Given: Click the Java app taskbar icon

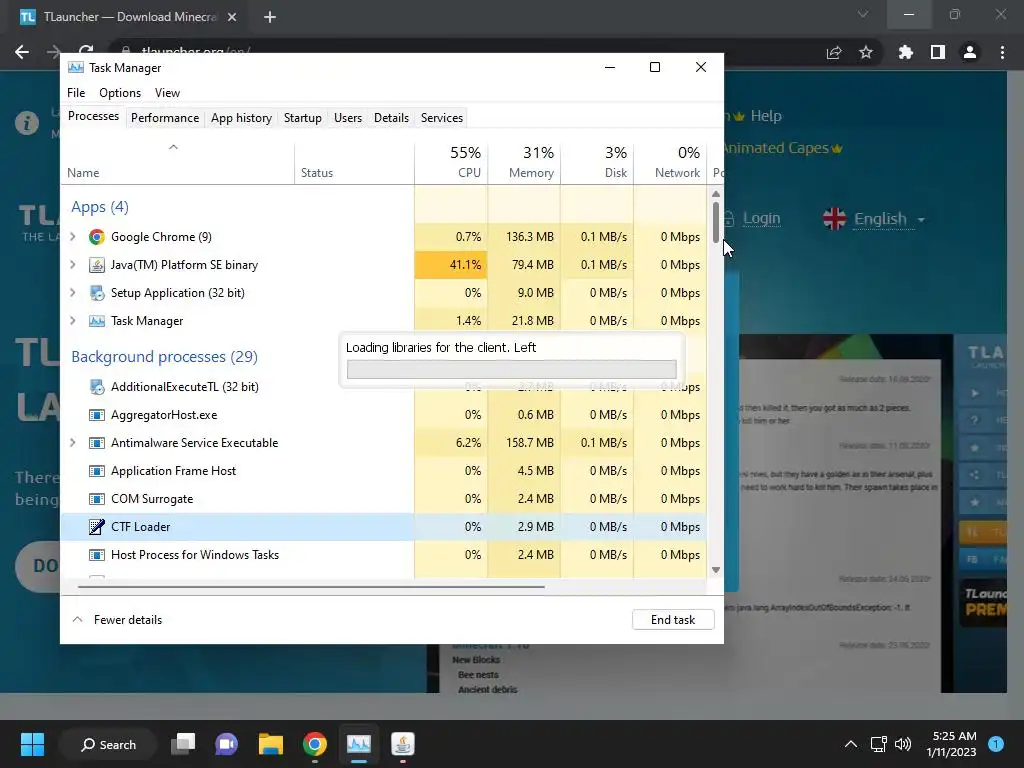Looking at the screenshot, I should tap(402, 744).
